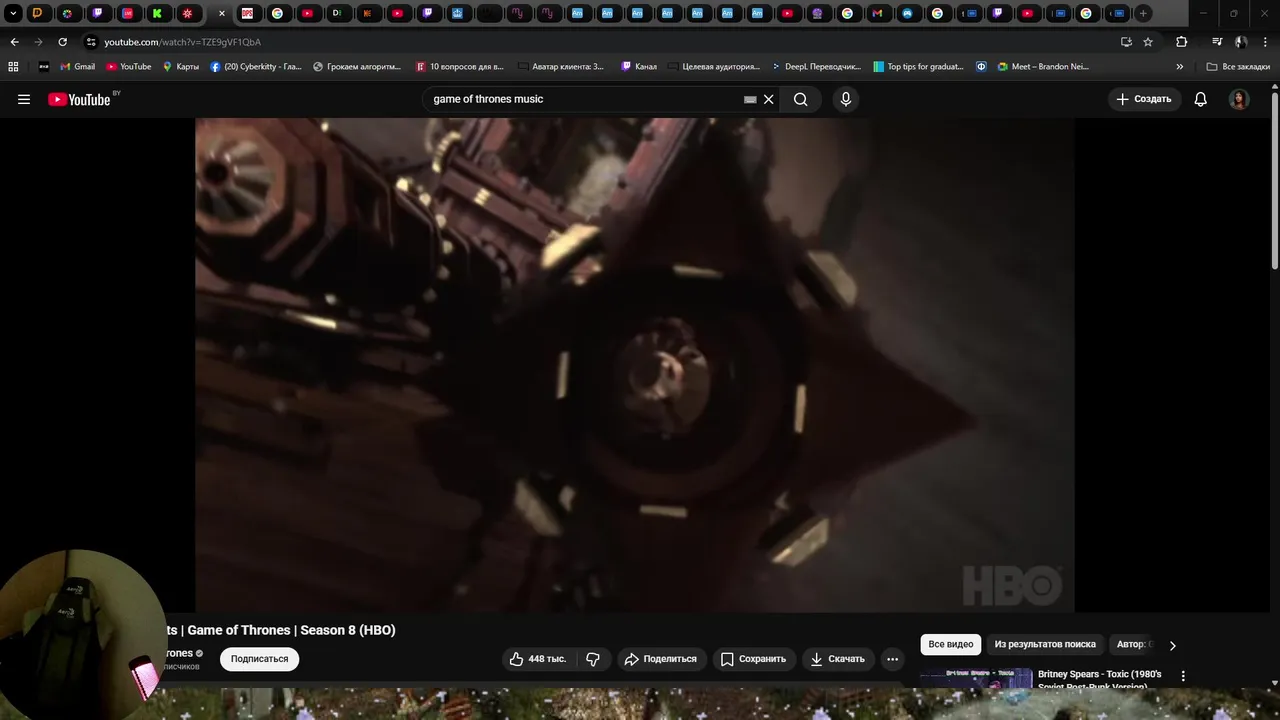The image size is (1280, 720).
Task: Dislike the video with thumbs-down icon
Action: [593, 659]
